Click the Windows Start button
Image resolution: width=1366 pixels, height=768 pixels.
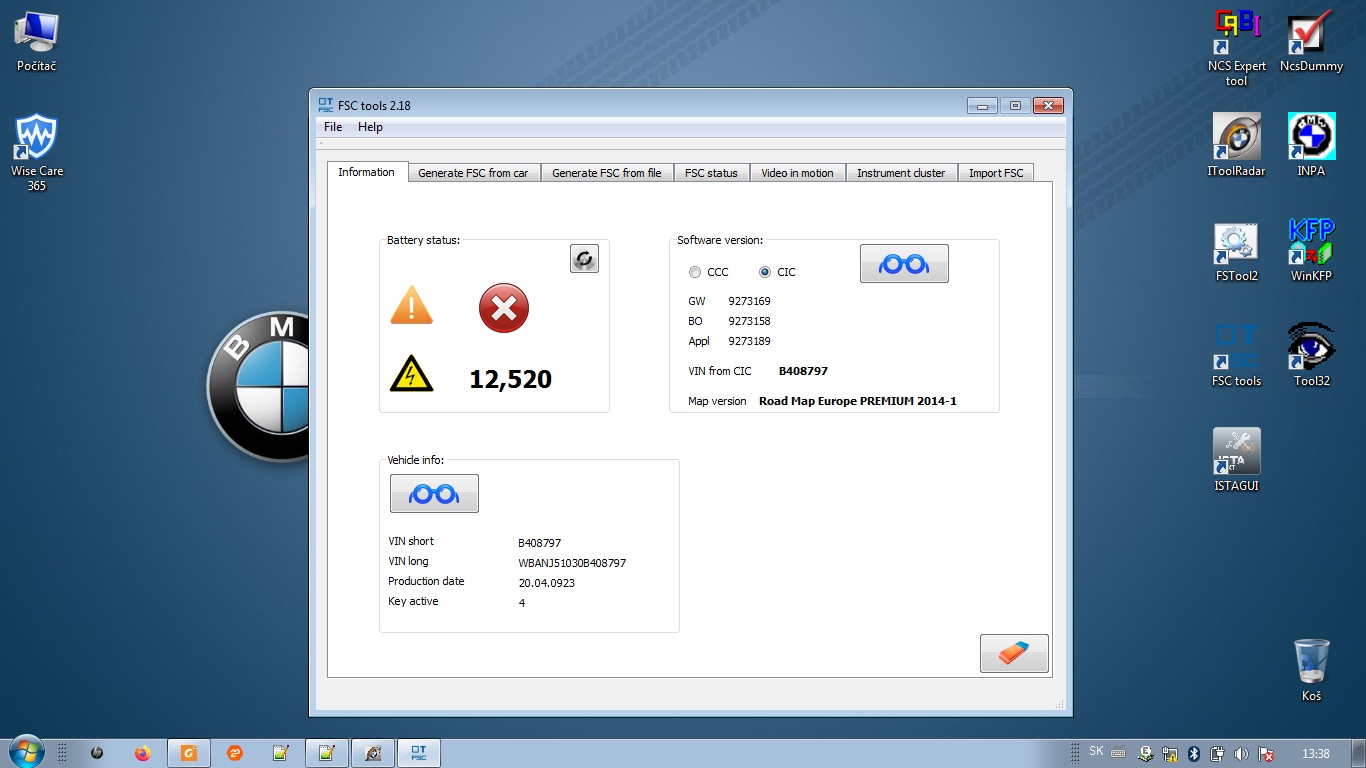coord(25,752)
